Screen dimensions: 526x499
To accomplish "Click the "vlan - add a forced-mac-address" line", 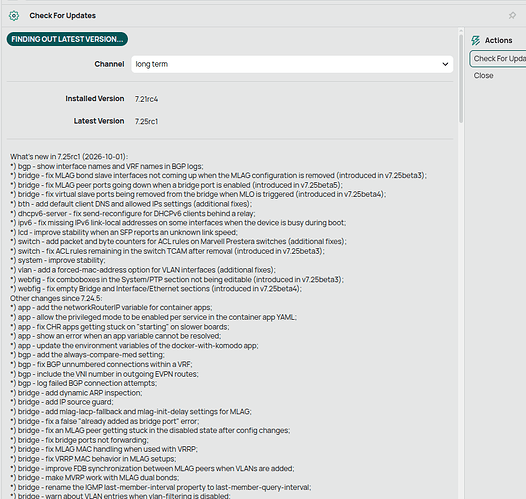I will 143,270.
